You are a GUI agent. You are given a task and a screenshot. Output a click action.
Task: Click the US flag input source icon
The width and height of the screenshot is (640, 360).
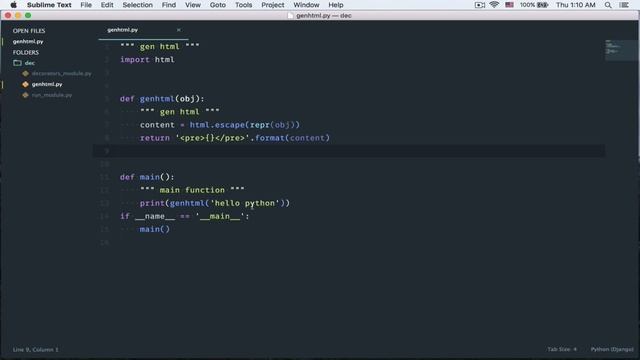pos(509,5)
